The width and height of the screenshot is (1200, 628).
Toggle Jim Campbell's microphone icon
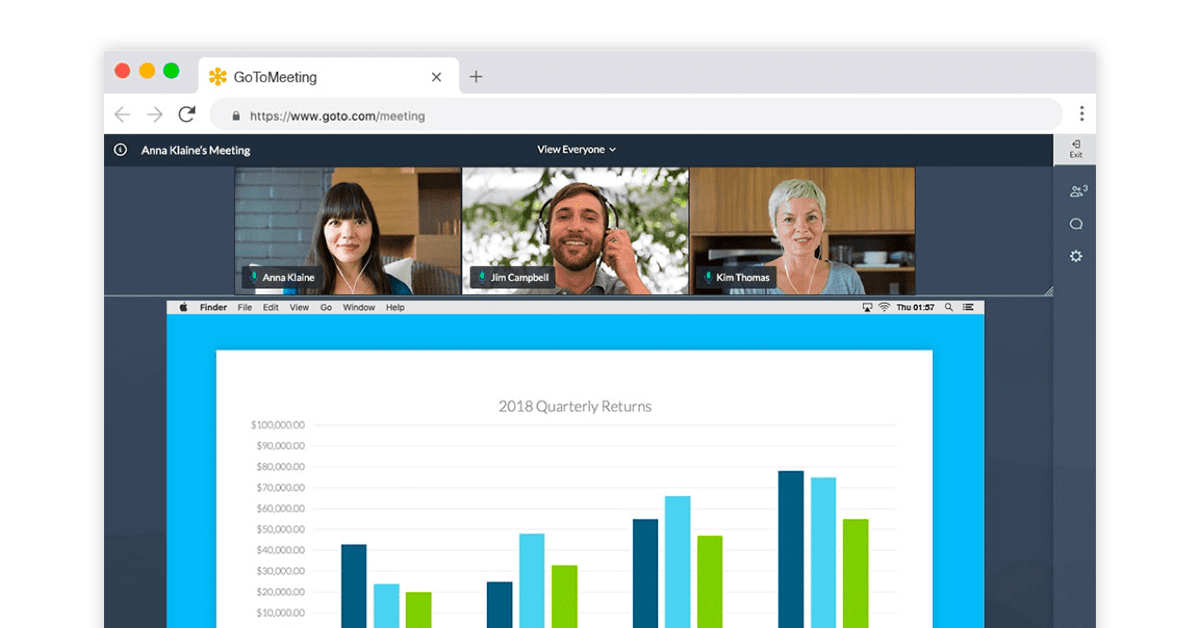click(x=482, y=277)
